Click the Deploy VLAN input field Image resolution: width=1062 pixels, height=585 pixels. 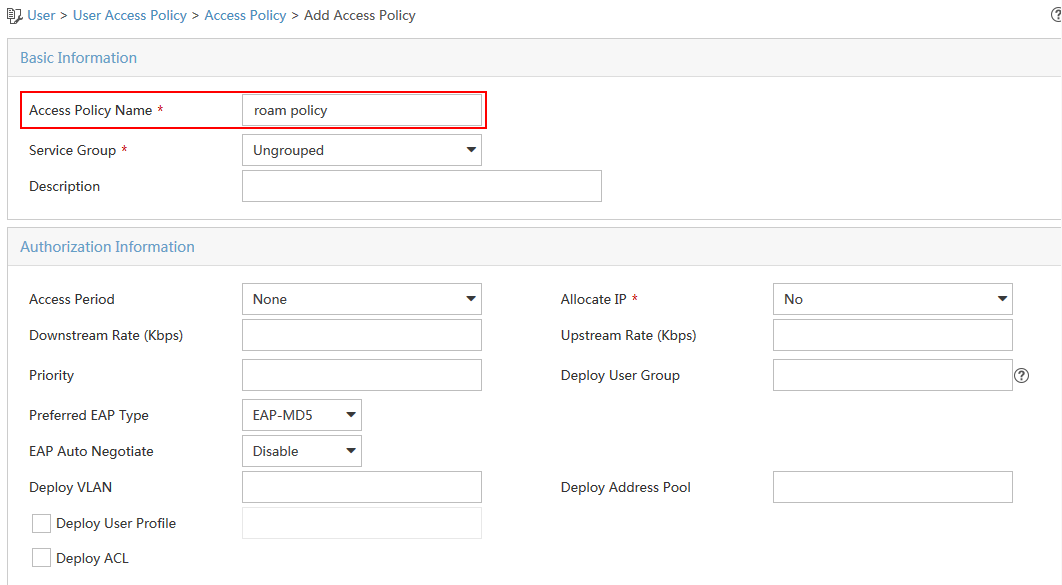(x=362, y=488)
